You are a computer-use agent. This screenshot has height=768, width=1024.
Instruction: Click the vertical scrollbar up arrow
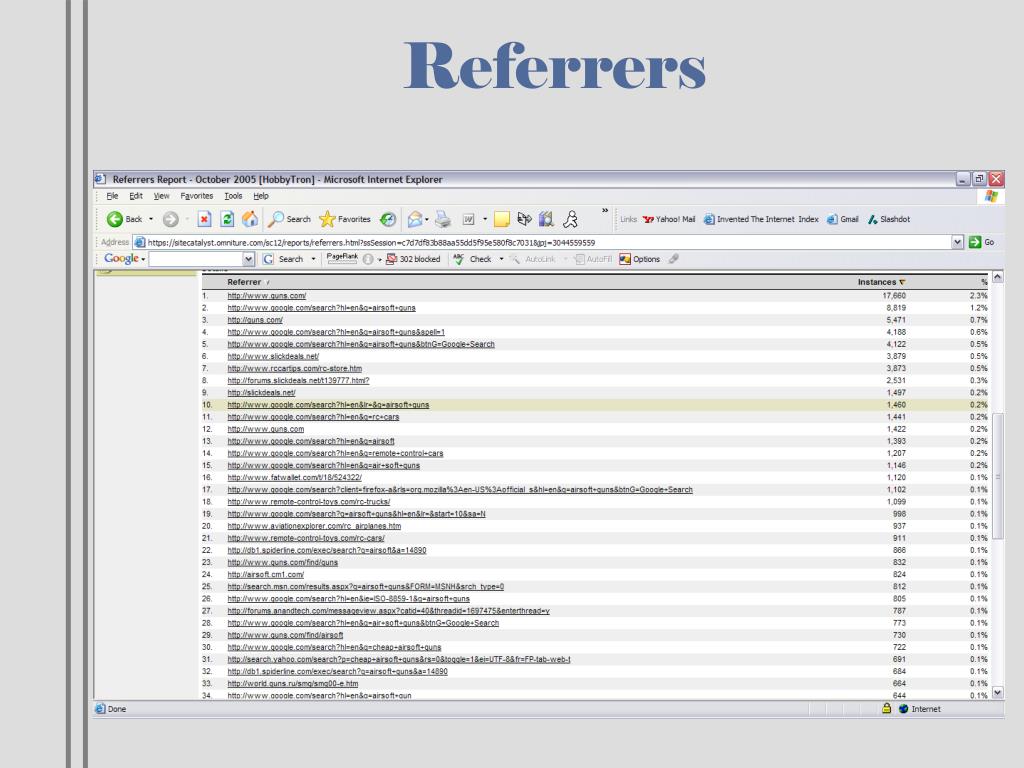click(x=997, y=277)
